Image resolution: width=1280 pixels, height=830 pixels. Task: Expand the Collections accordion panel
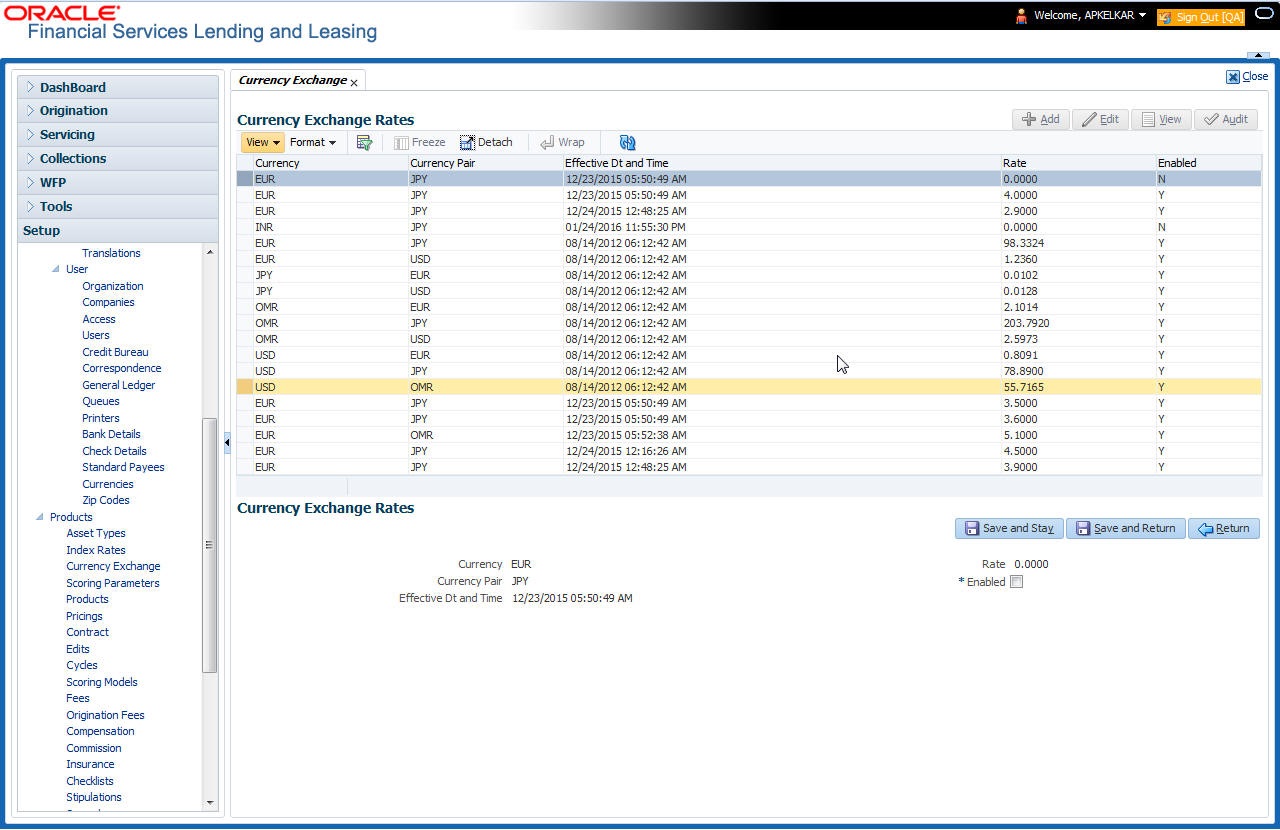[x=73, y=159]
